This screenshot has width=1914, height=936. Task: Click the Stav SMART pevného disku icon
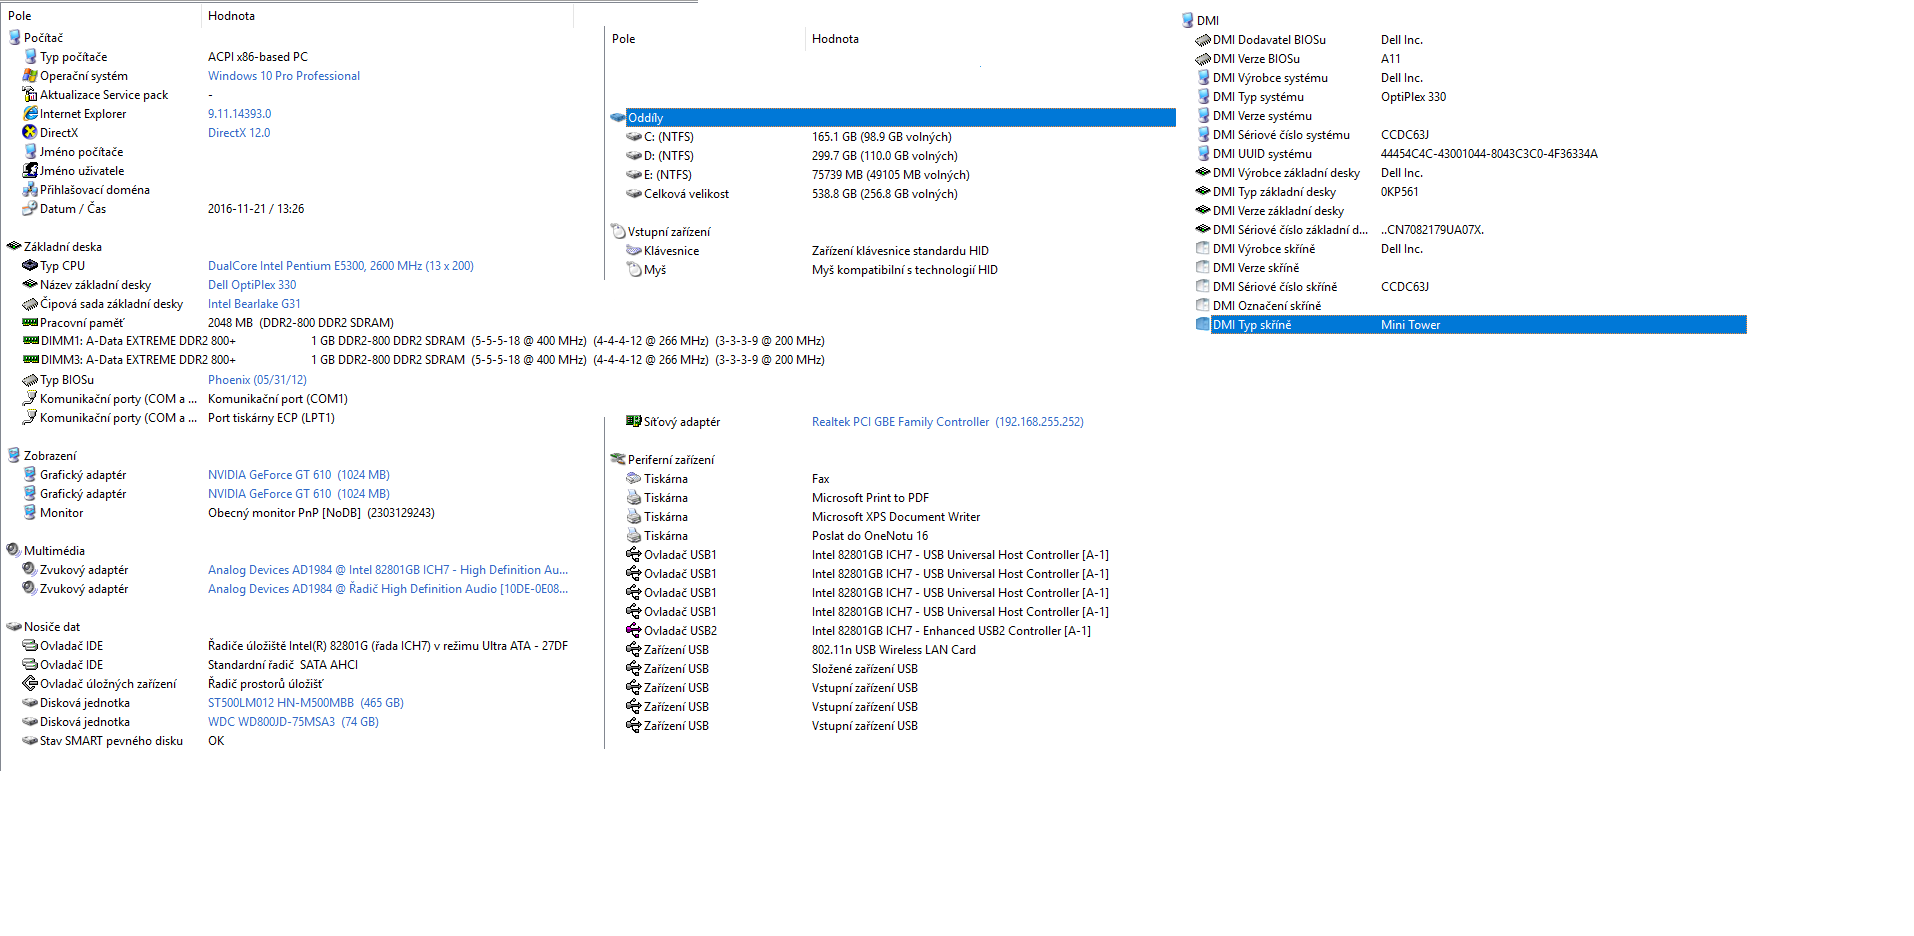click(x=30, y=741)
